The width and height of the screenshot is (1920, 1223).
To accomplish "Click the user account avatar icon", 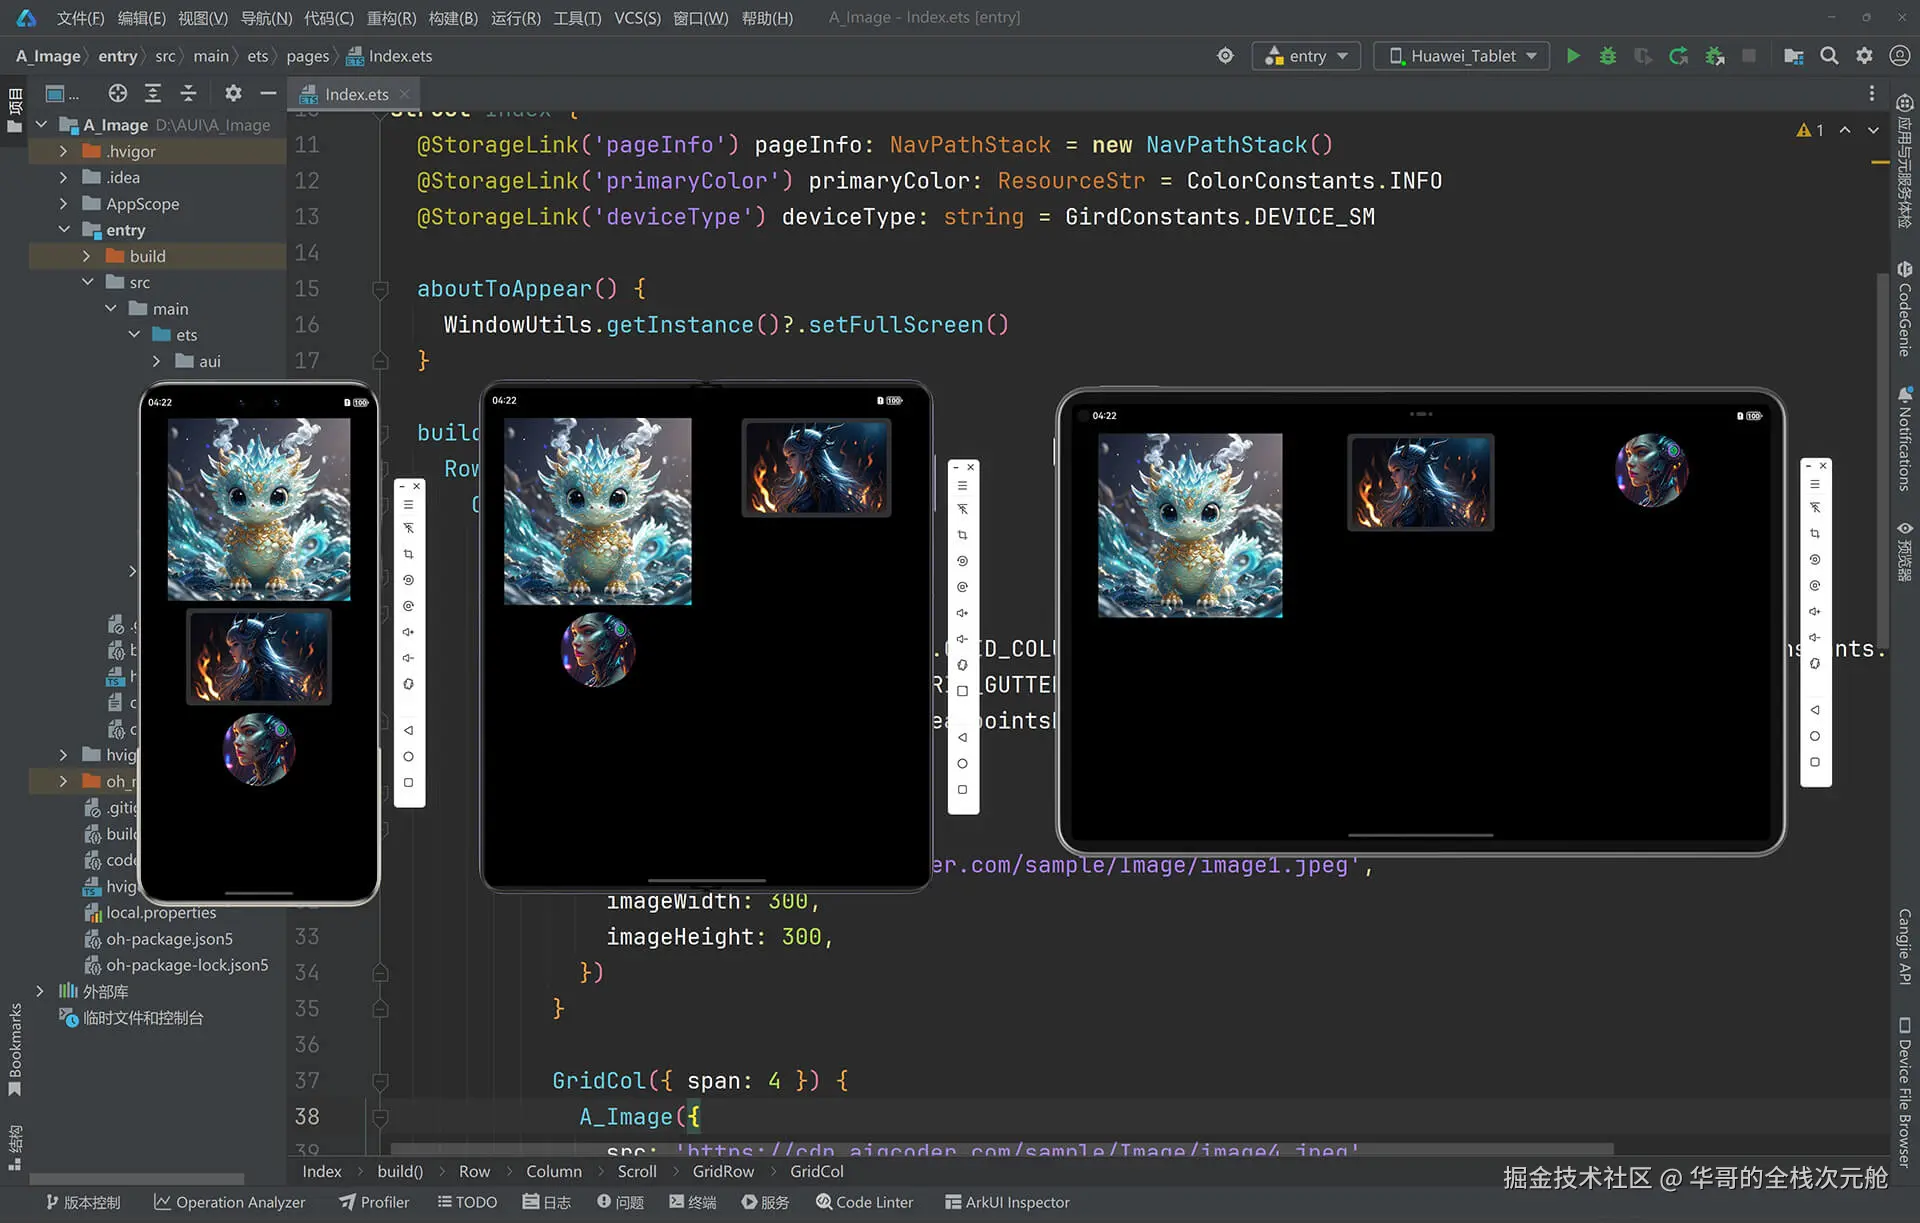I will pyautogui.click(x=1899, y=56).
